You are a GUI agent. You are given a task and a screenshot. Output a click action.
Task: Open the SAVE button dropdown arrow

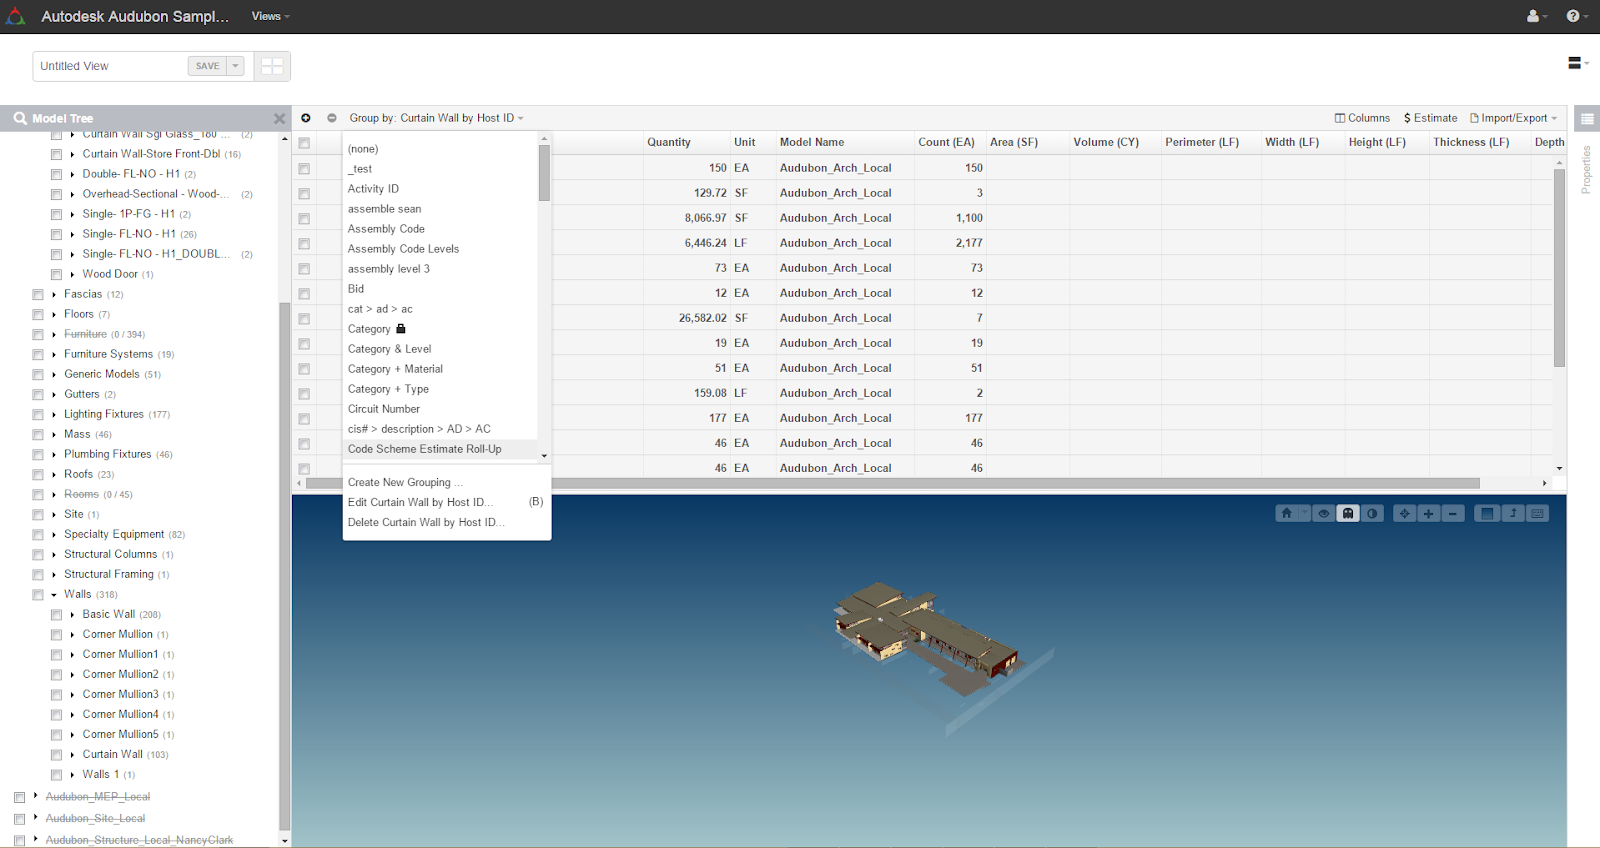click(x=236, y=66)
